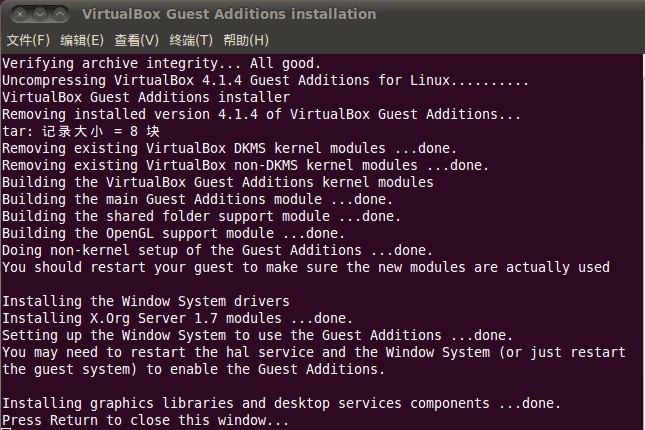Click 'Installing the Window System drivers' line
Viewport: 645px width, 430px height.
click(146, 301)
